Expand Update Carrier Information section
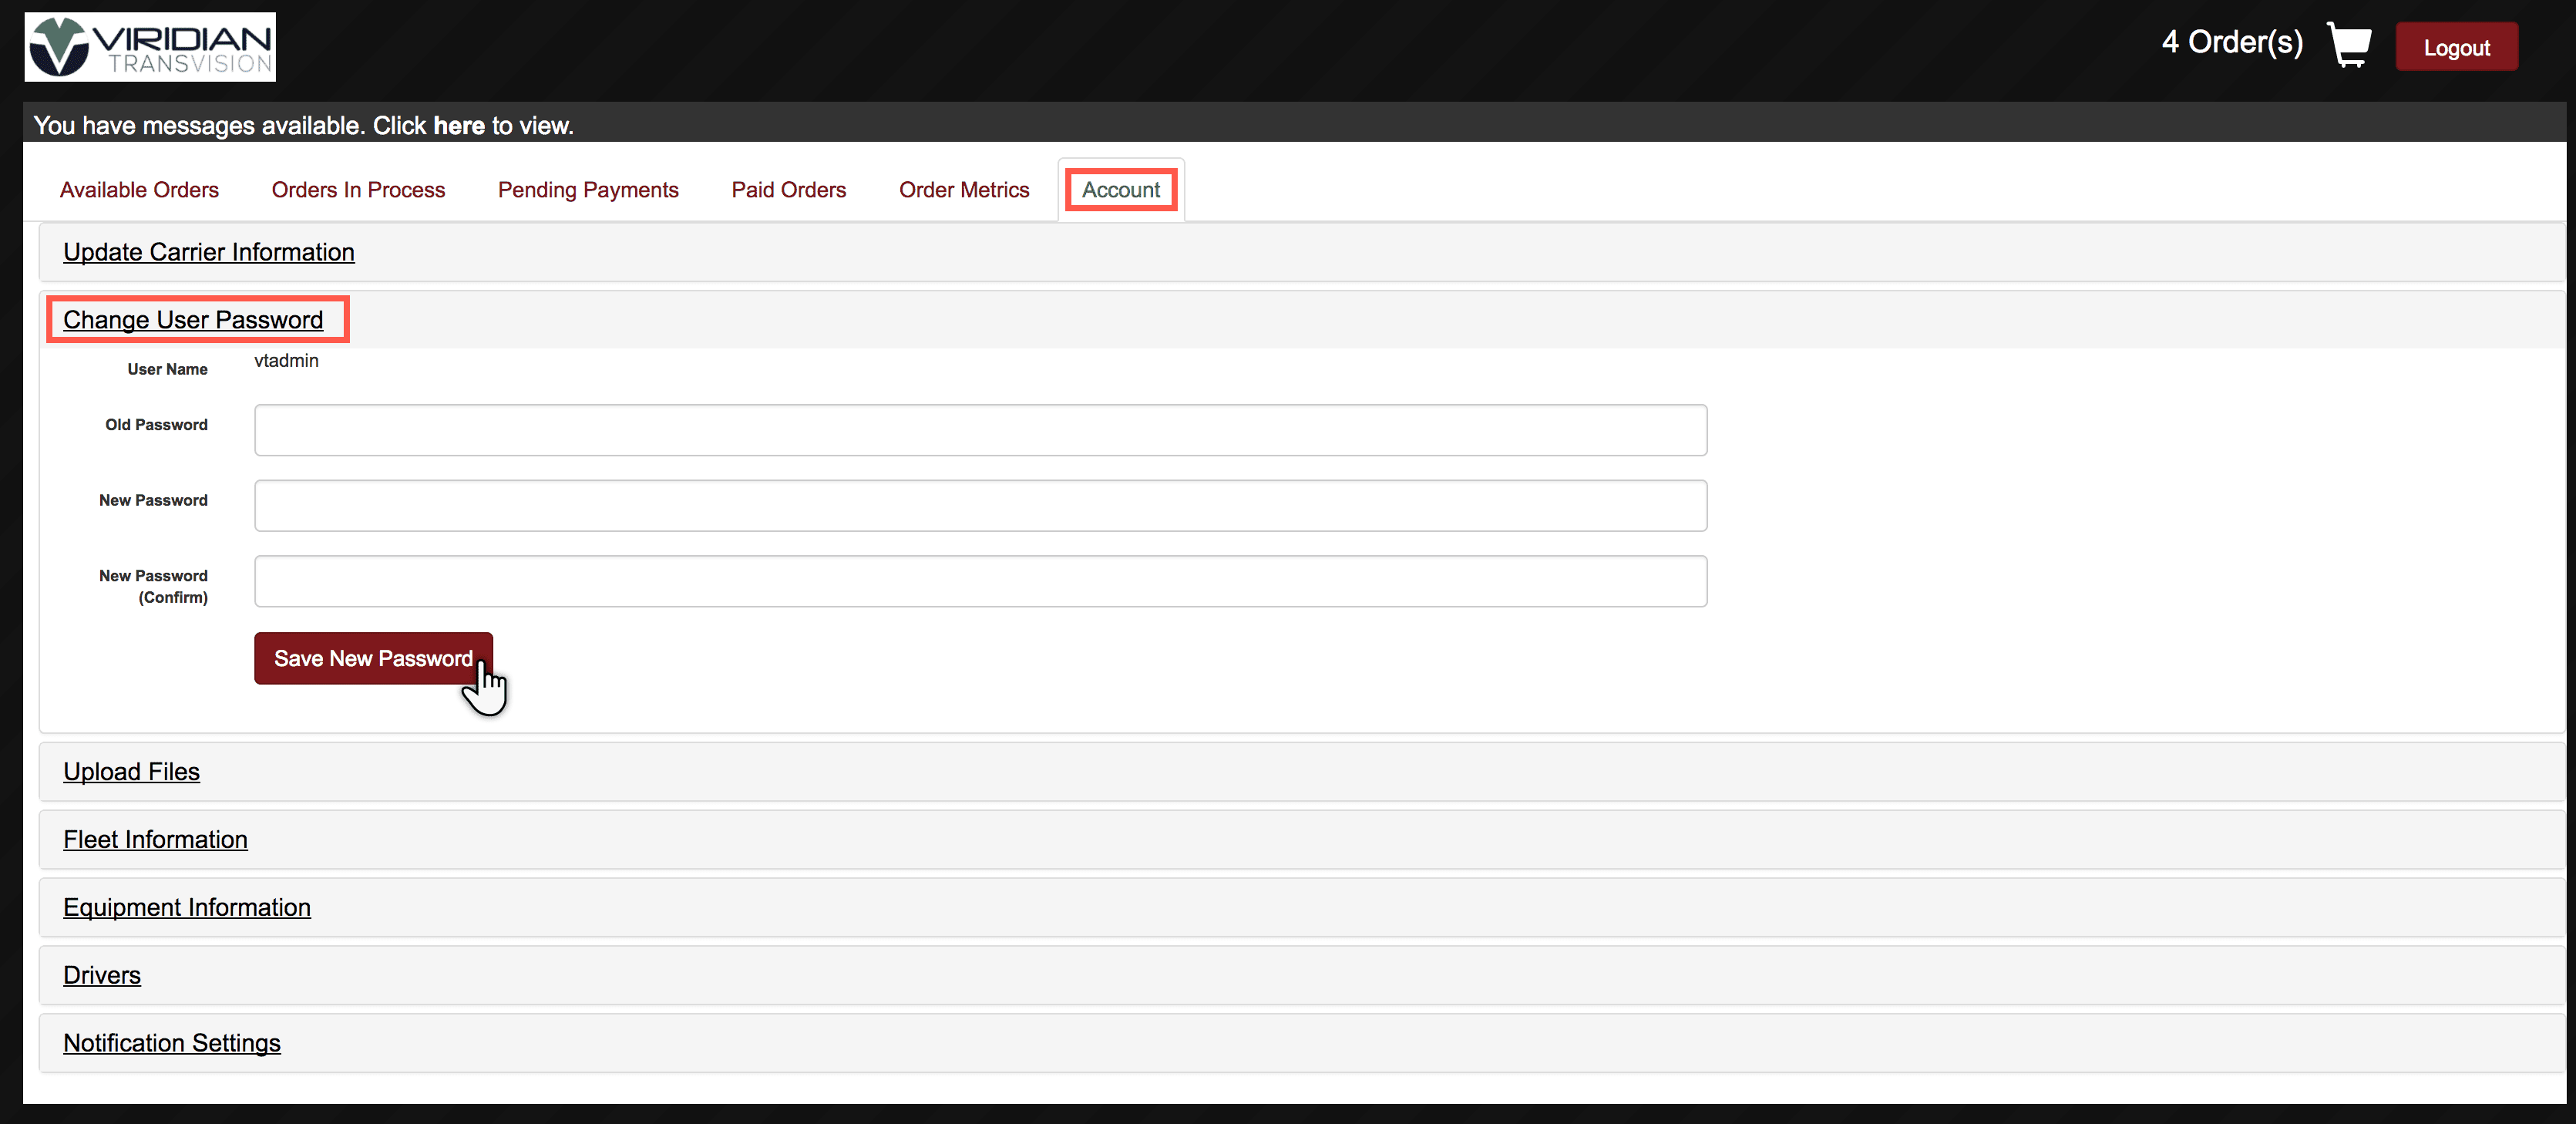This screenshot has width=2576, height=1124. tap(208, 252)
